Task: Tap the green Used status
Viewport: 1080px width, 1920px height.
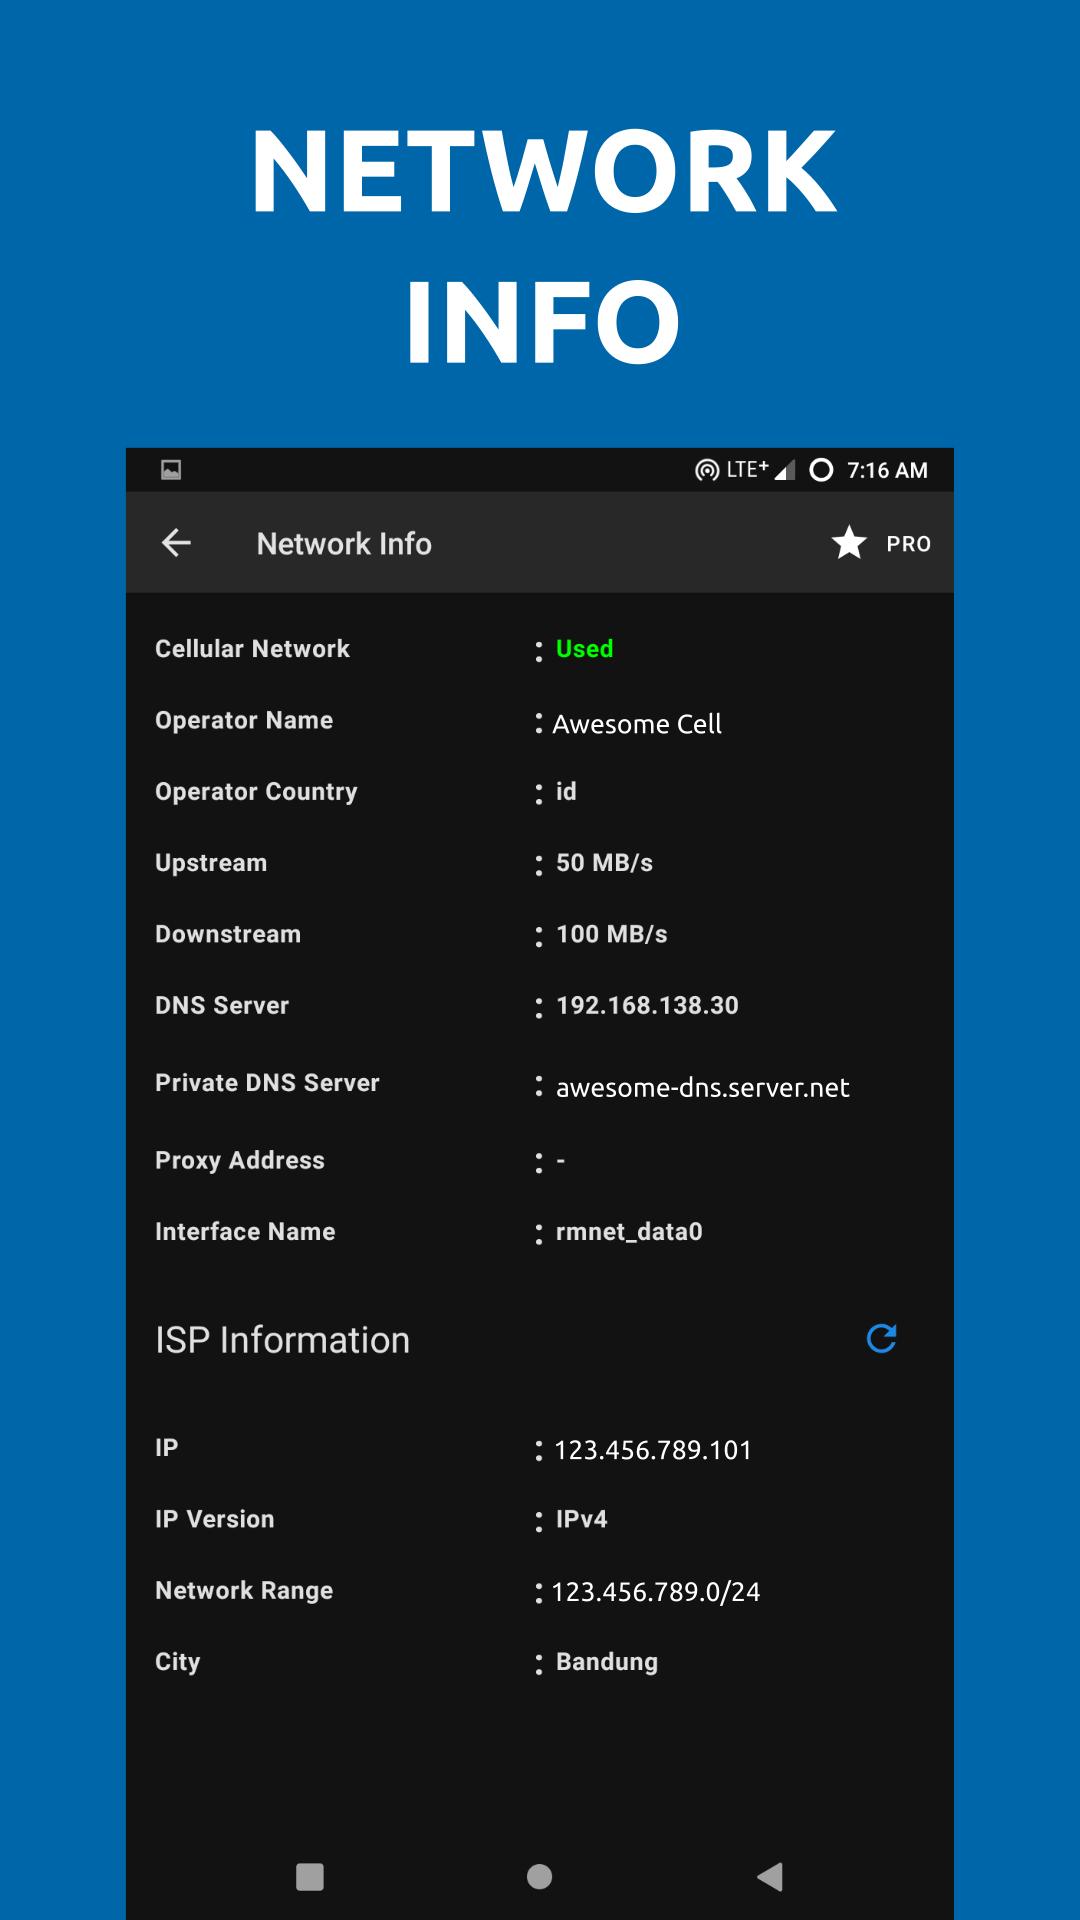Action: click(584, 649)
